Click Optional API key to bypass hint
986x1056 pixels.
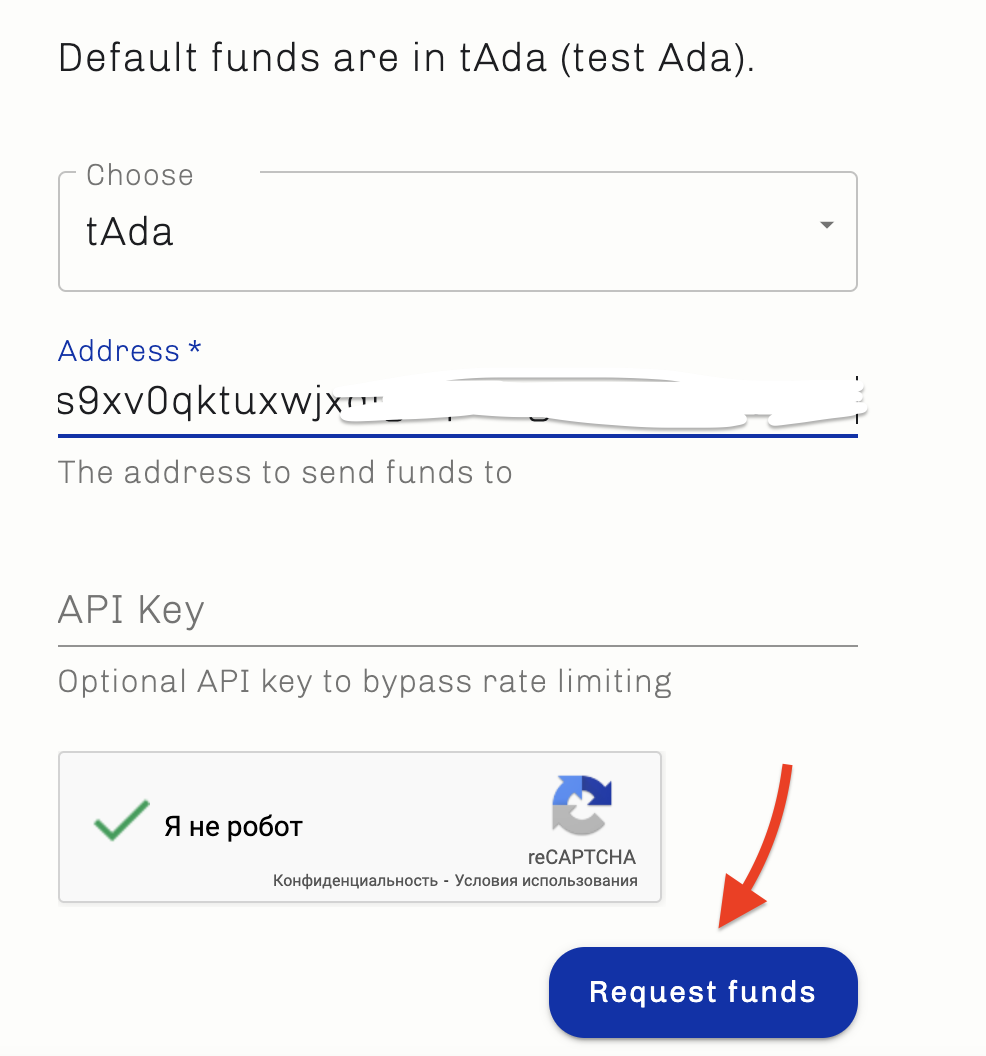click(364, 682)
